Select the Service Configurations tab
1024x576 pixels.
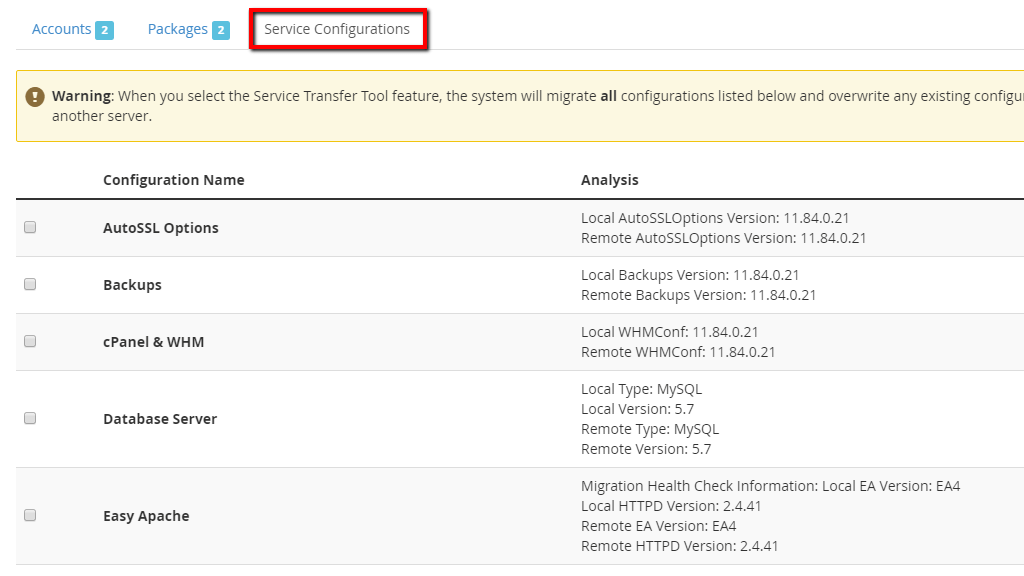coord(337,29)
